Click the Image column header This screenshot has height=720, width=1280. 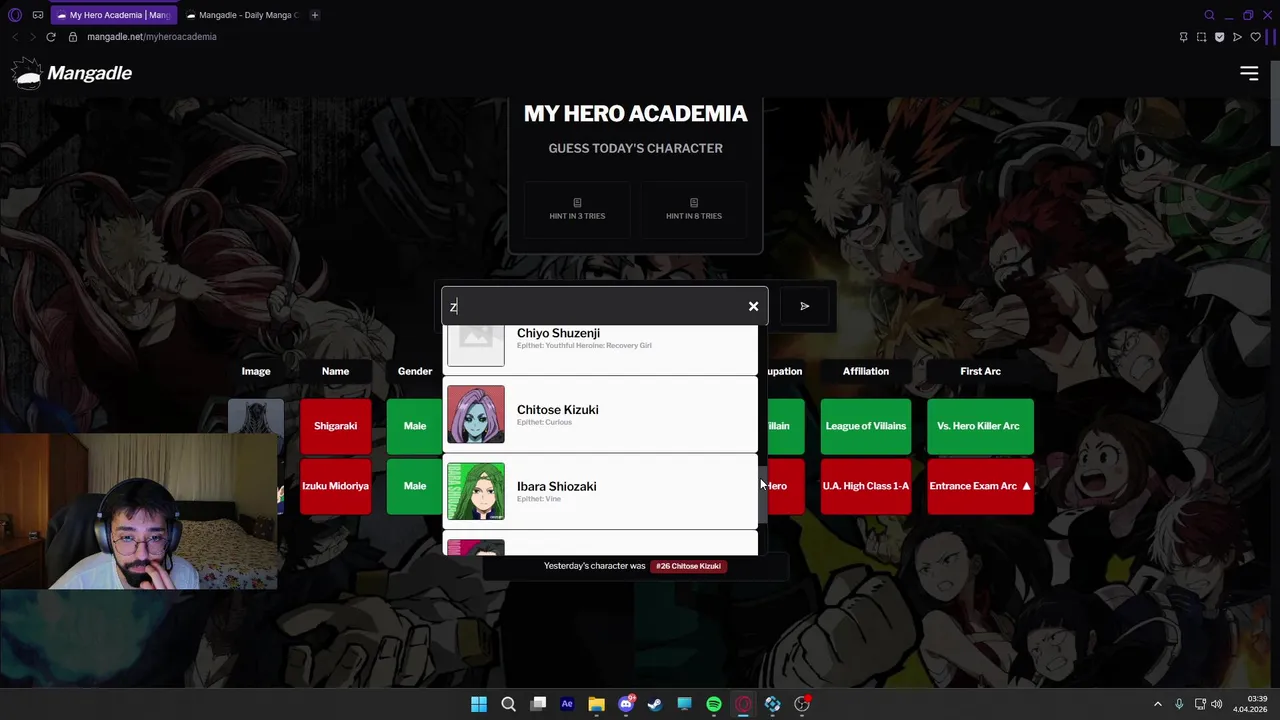tap(256, 371)
